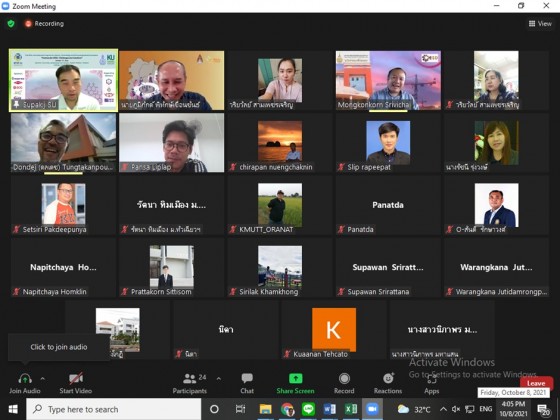
Task: Turn on camera with Start Video
Action: point(76,383)
